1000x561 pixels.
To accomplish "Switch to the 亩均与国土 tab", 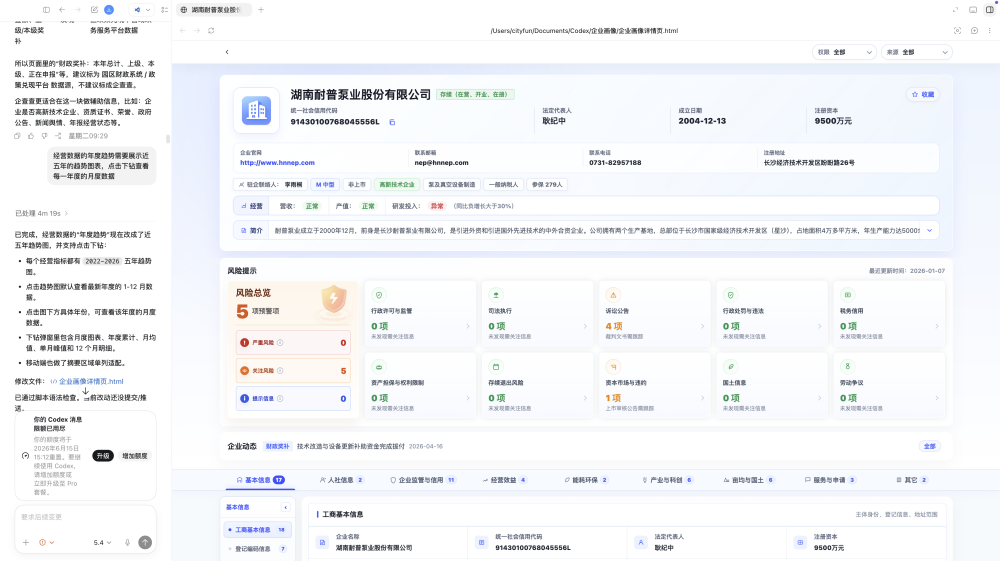I will tap(749, 480).
